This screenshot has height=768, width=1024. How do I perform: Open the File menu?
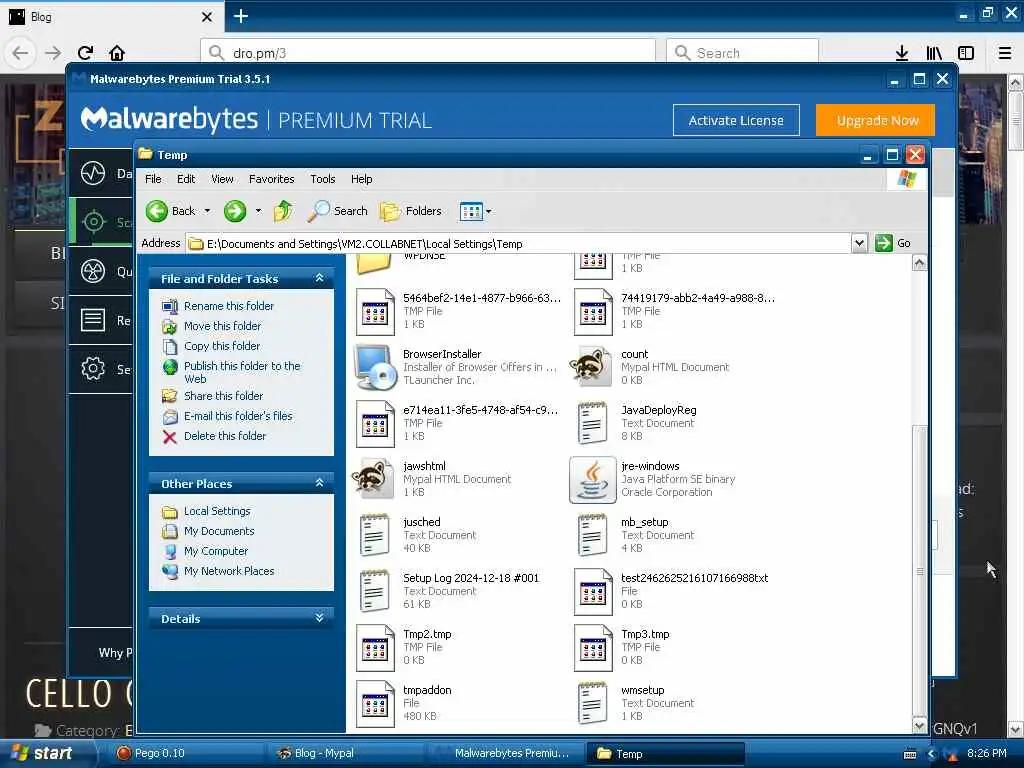153,179
